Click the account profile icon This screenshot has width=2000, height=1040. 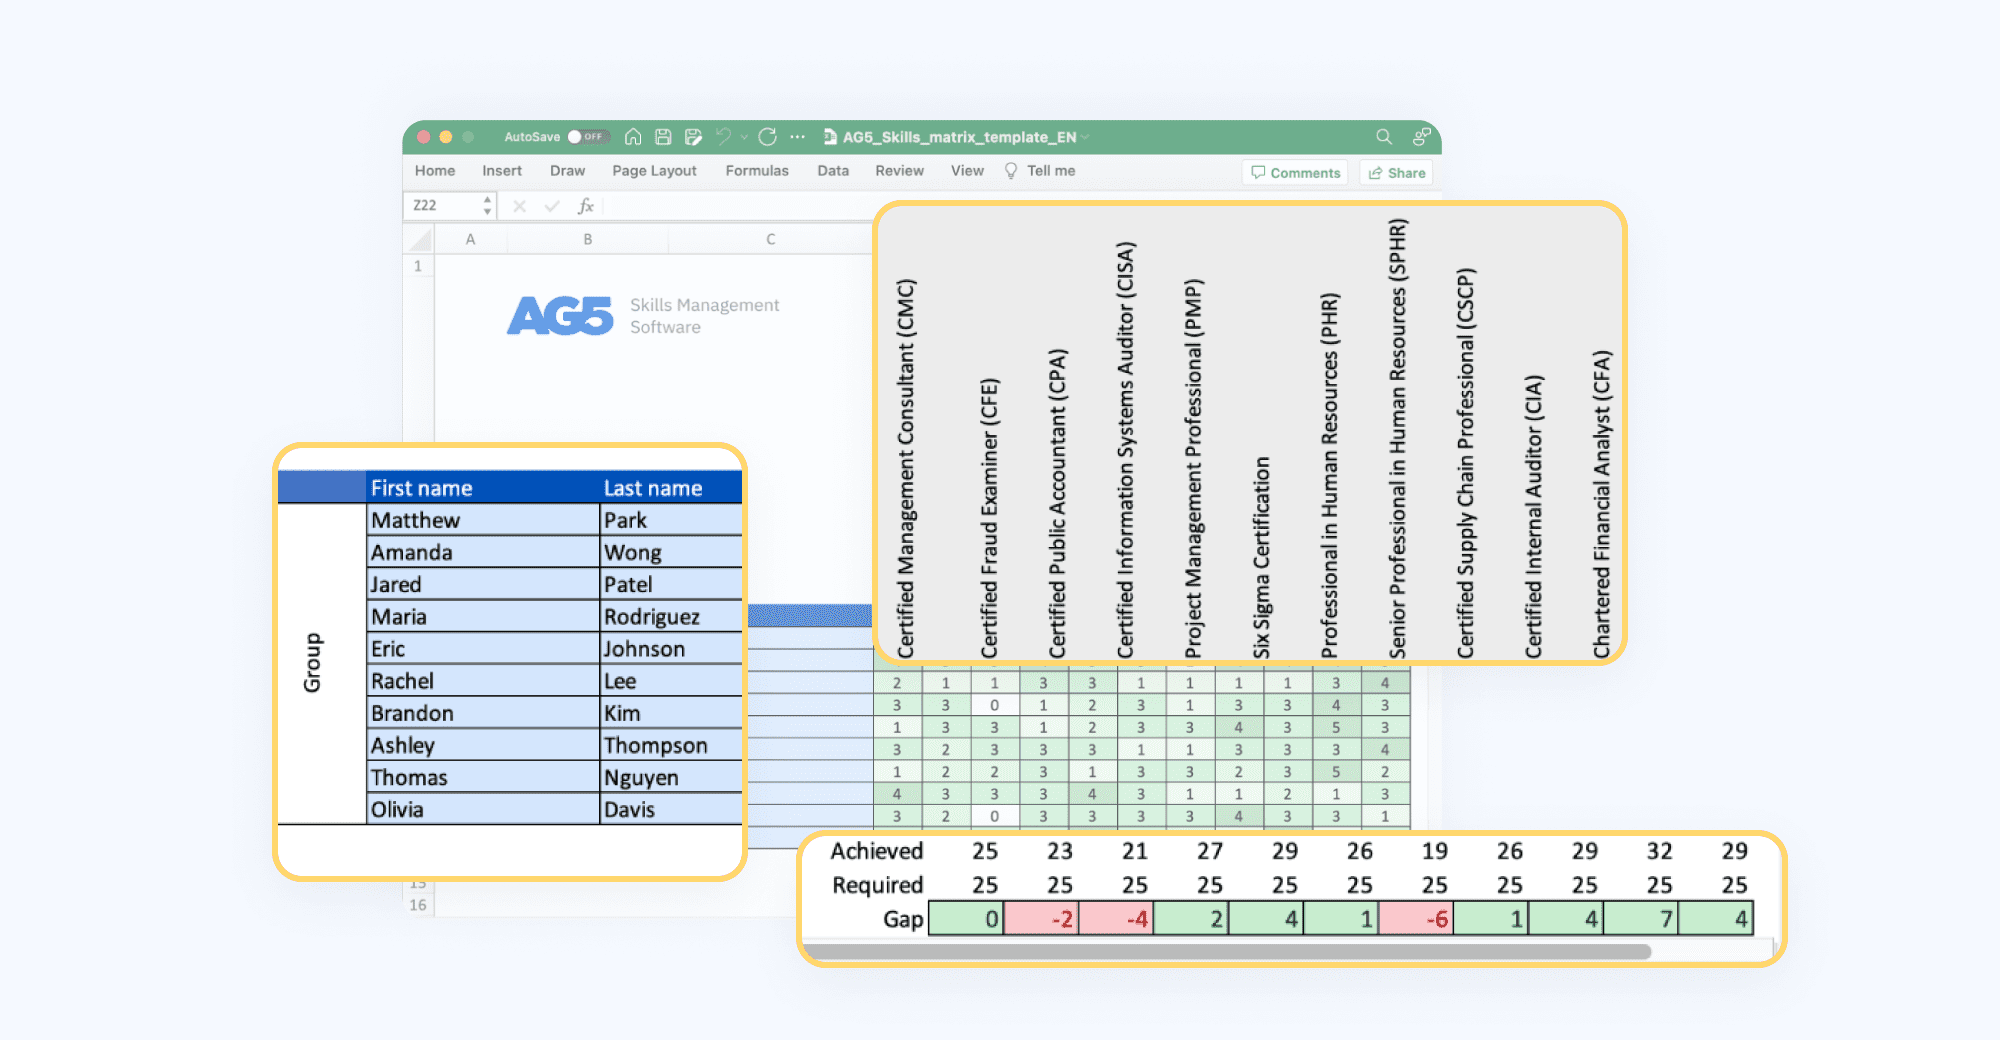(x=1419, y=136)
